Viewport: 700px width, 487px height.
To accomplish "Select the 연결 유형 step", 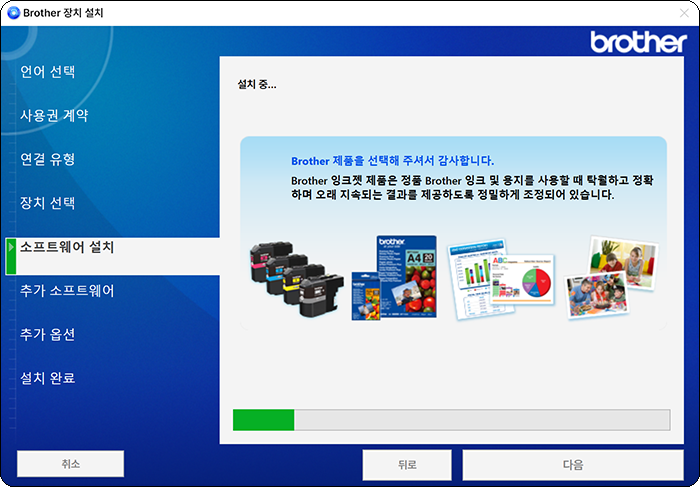I will [x=47, y=159].
